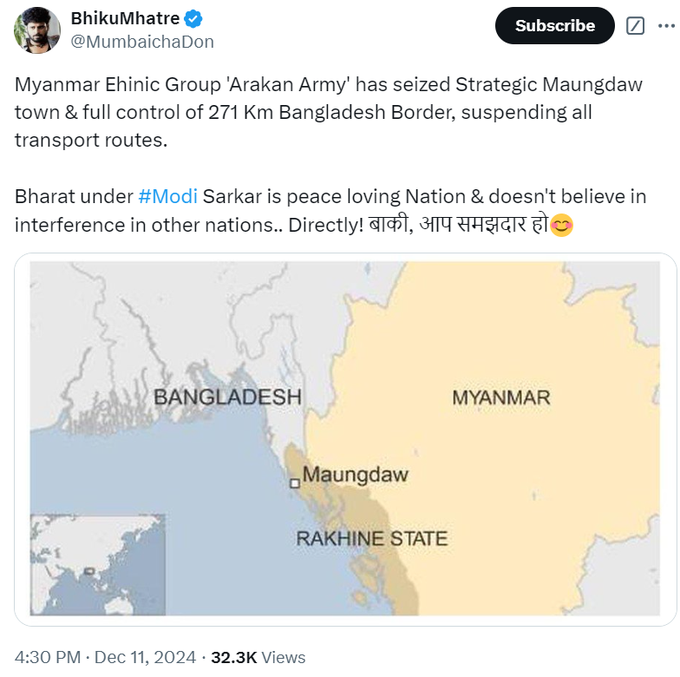Viewport: 680px width, 677px height.
Task: Open the BhikuMhatre display name link
Action: [125, 19]
